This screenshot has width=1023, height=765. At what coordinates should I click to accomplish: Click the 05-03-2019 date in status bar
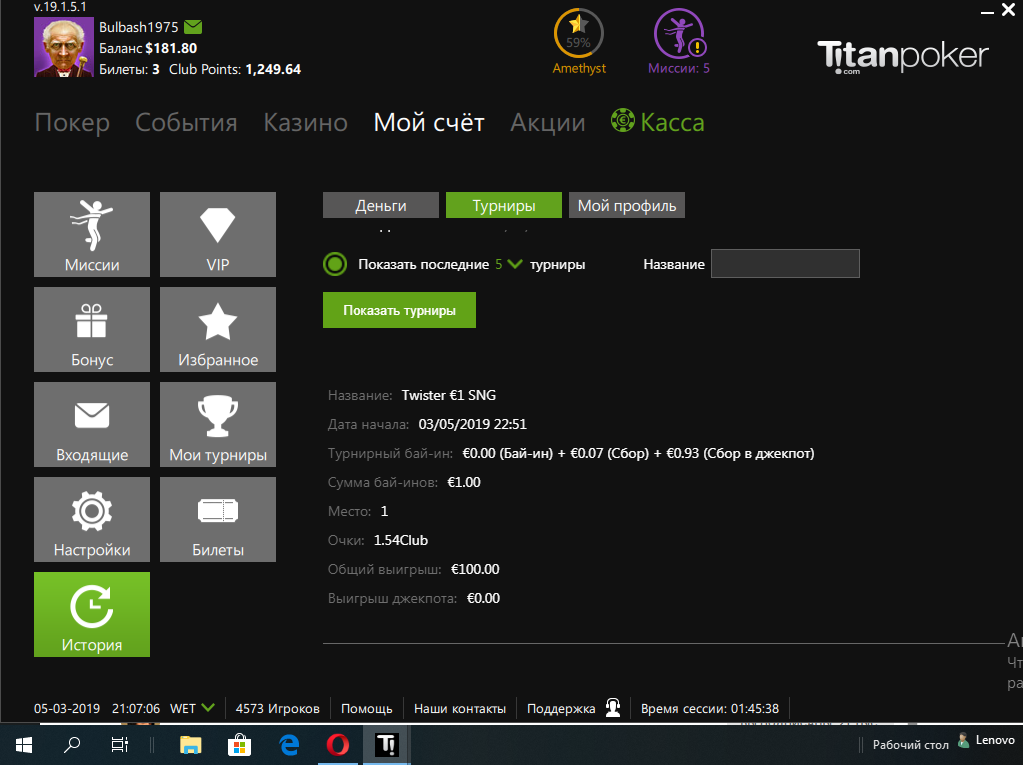(67, 708)
